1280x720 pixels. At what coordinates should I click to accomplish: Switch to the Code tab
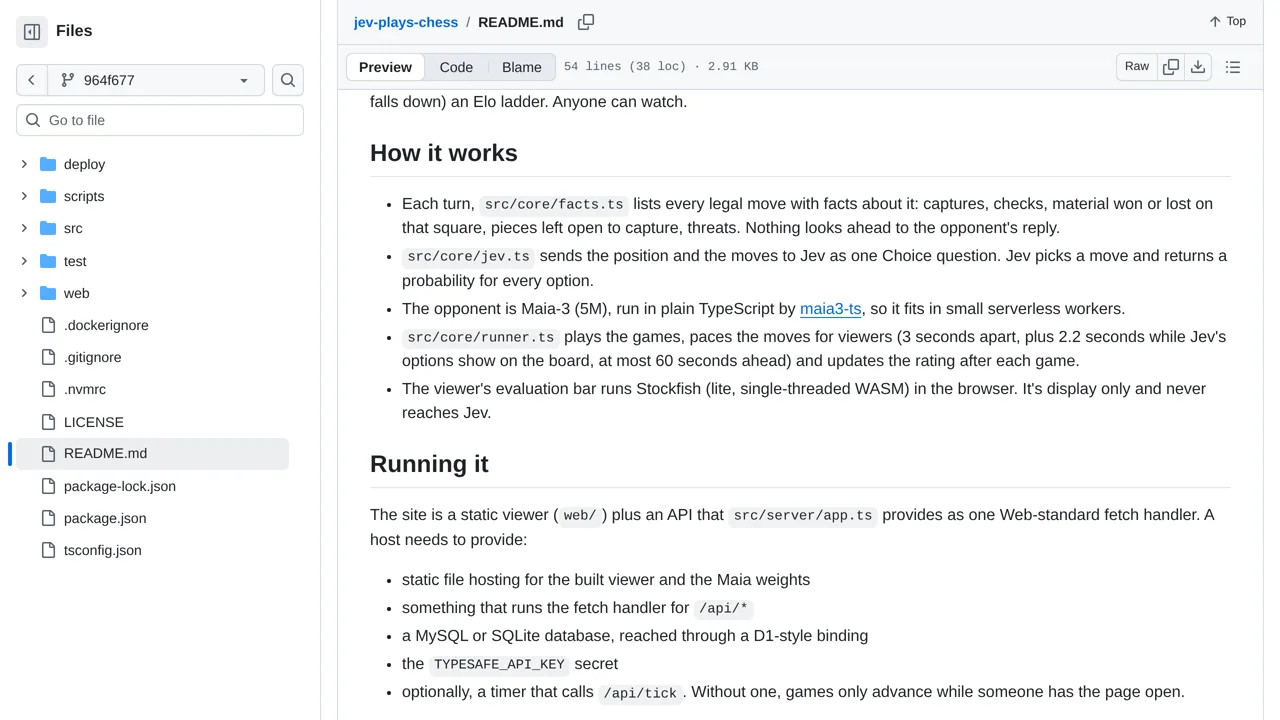tap(456, 67)
